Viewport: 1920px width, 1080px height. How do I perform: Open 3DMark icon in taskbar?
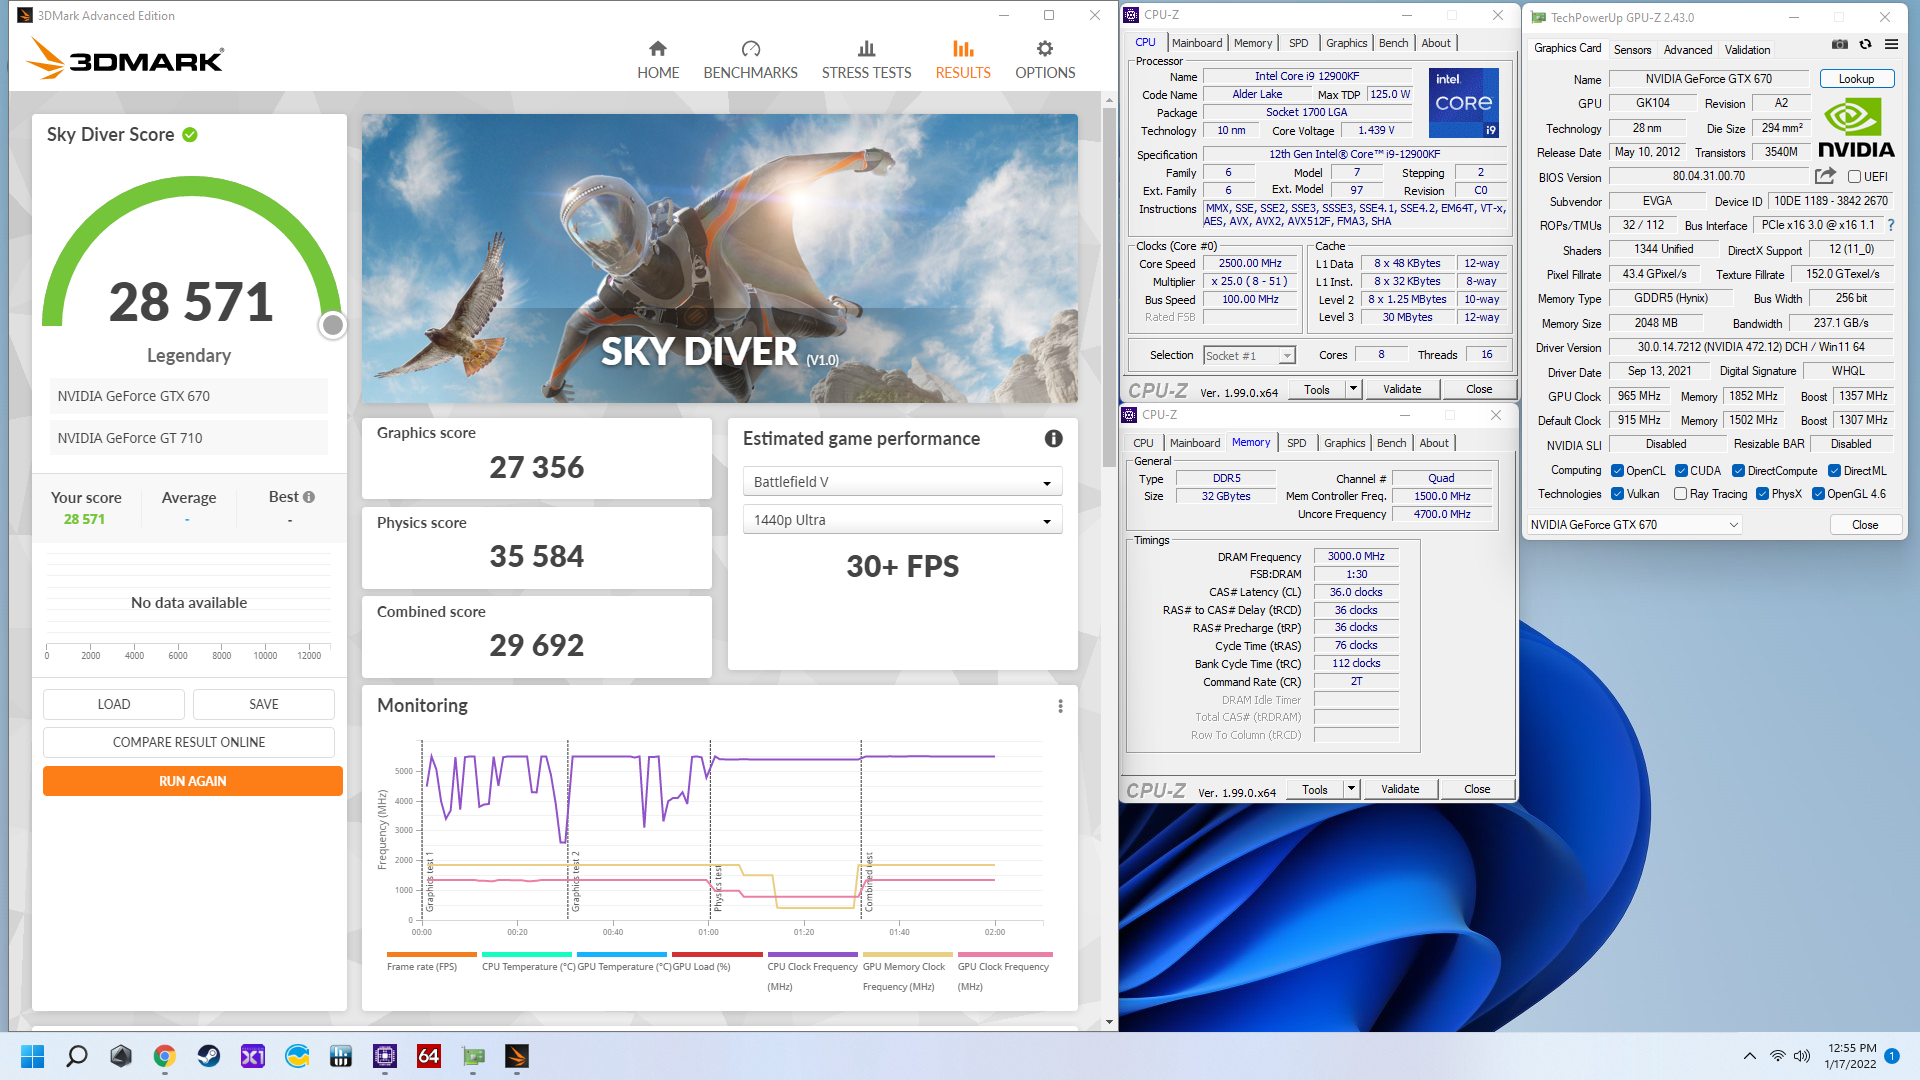(517, 1056)
